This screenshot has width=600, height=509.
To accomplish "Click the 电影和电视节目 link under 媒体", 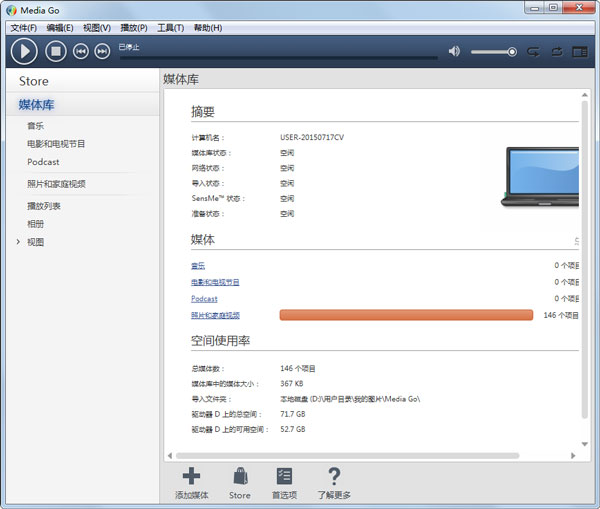I will tap(215, 282).
